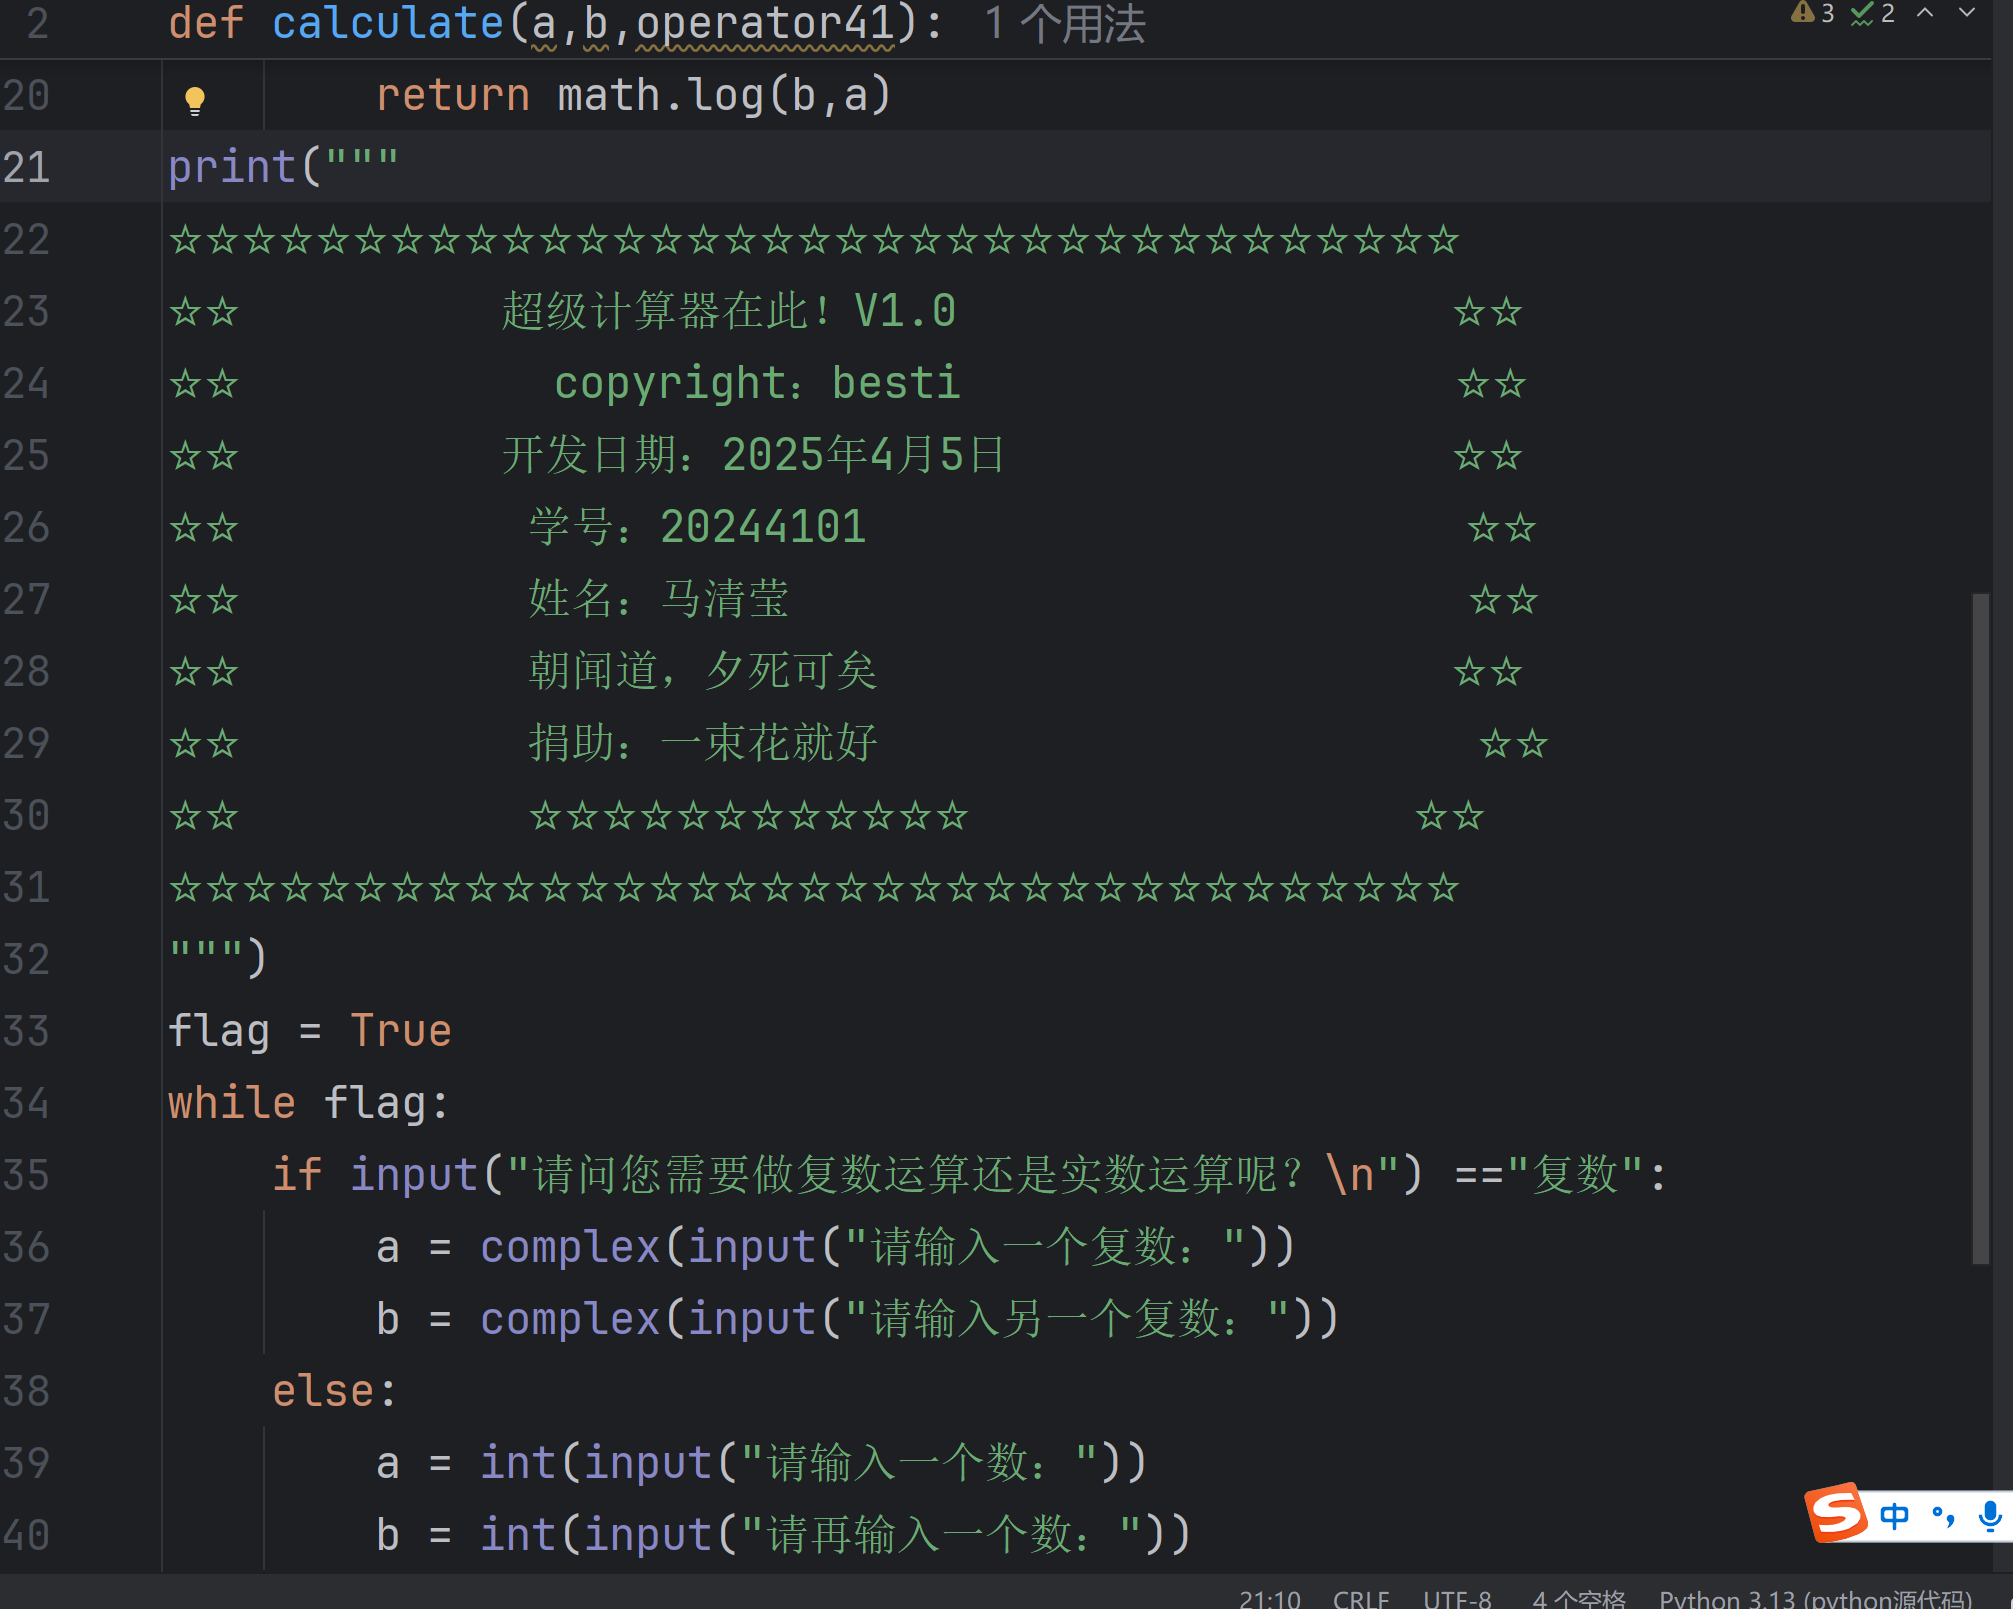
Task: Click the Sogou microphone voice input icon
Action: 1989,1517
